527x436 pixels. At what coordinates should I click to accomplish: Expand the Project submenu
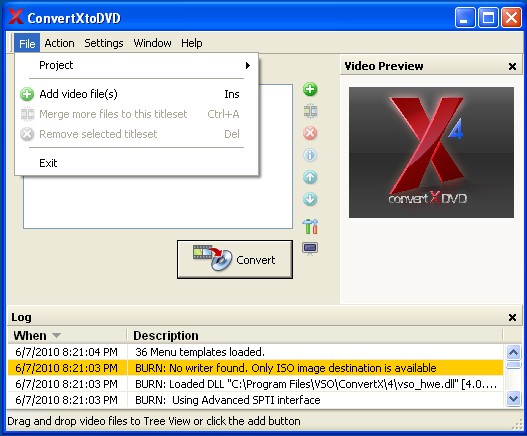(137, 65)
